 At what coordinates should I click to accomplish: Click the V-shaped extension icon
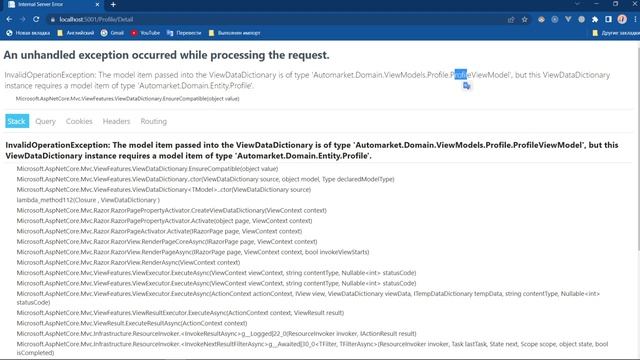coord(568,20)
